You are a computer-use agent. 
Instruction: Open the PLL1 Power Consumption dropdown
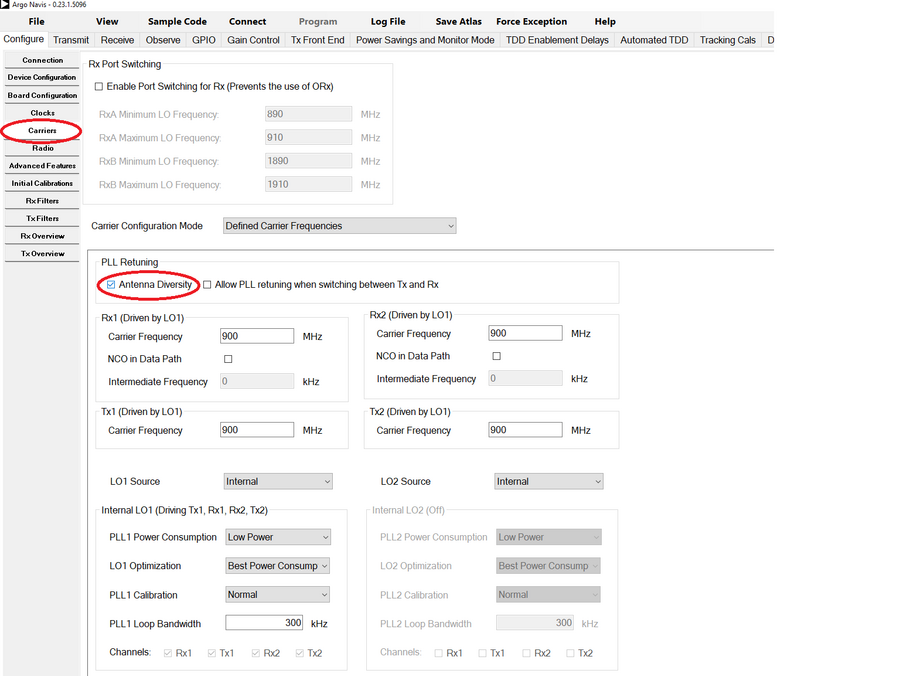click(x=278, y=536)
